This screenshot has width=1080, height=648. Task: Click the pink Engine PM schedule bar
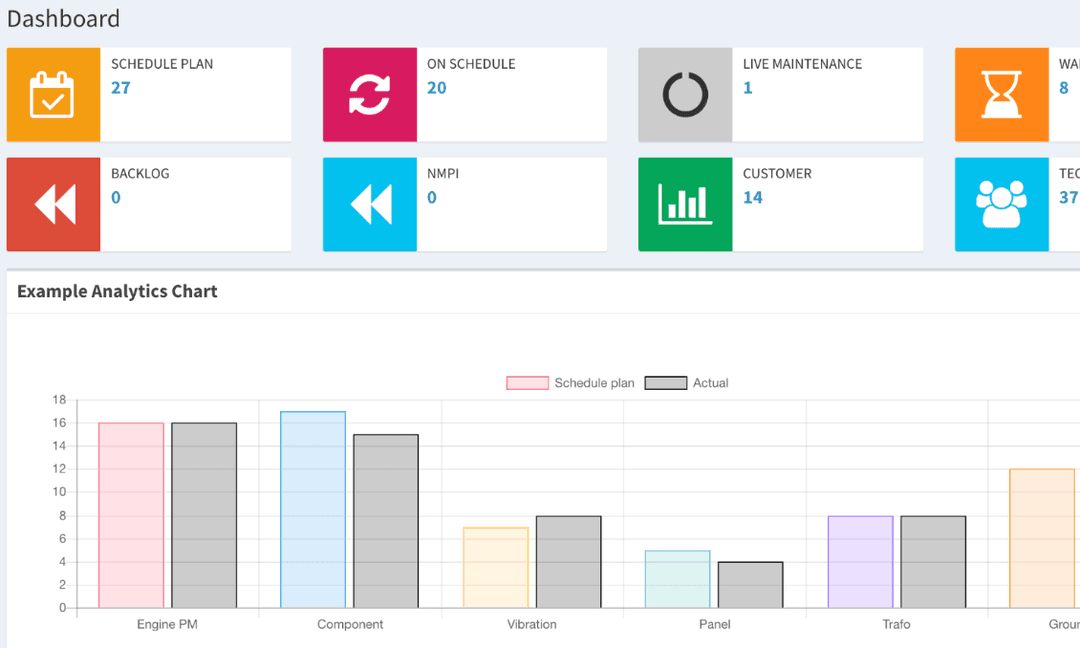[x=131, y=515]
